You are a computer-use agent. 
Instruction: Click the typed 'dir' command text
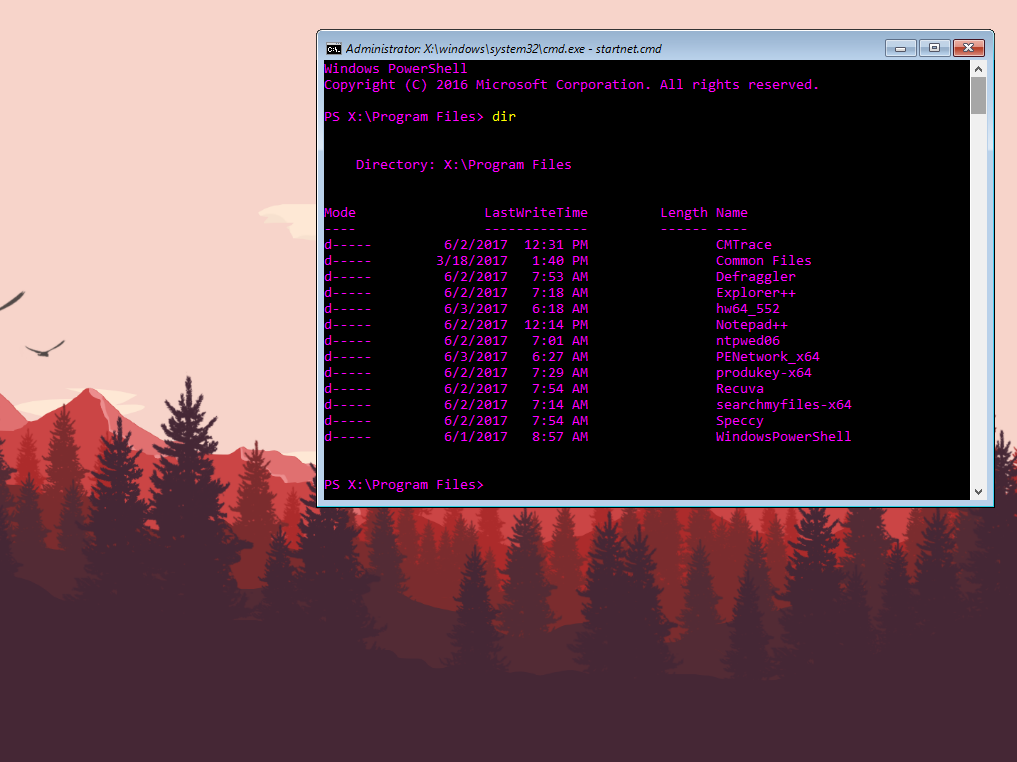point(504,117)
